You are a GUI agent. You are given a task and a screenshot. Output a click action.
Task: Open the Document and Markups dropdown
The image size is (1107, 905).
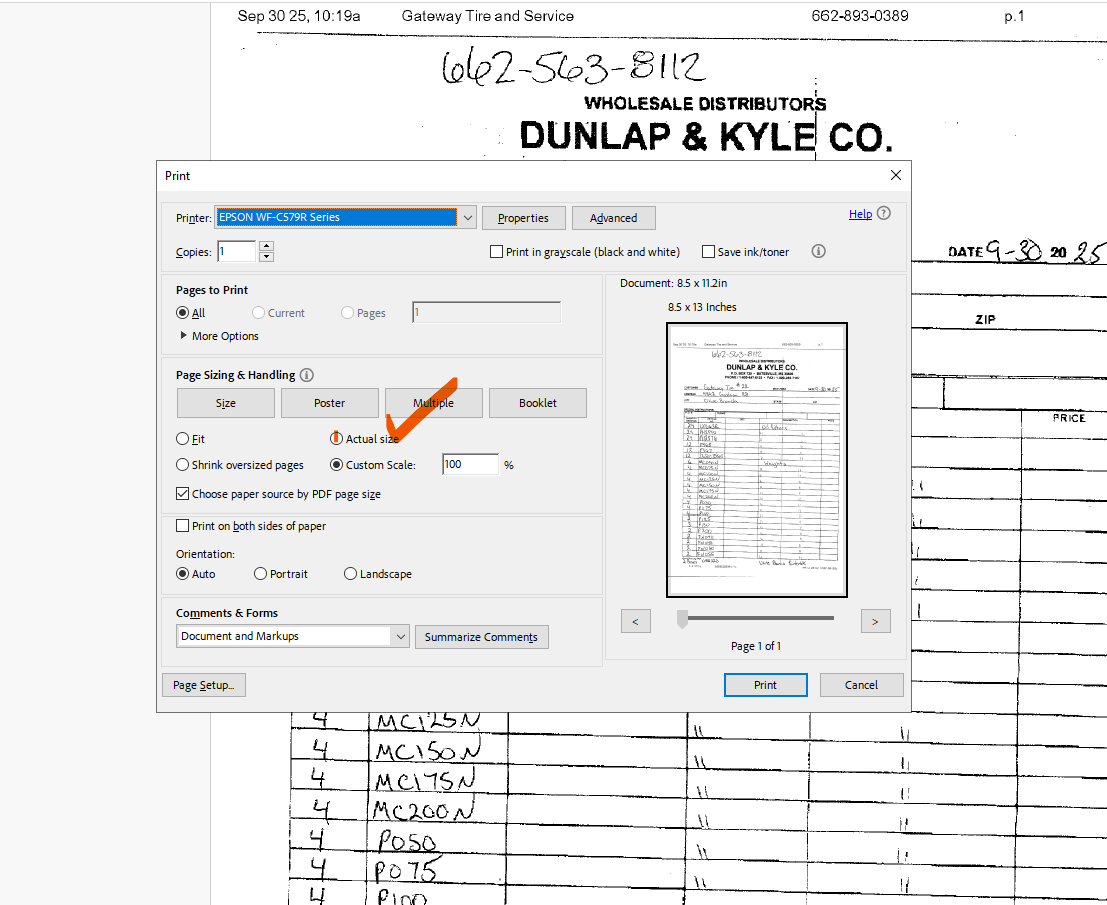[x=292, y=636]
